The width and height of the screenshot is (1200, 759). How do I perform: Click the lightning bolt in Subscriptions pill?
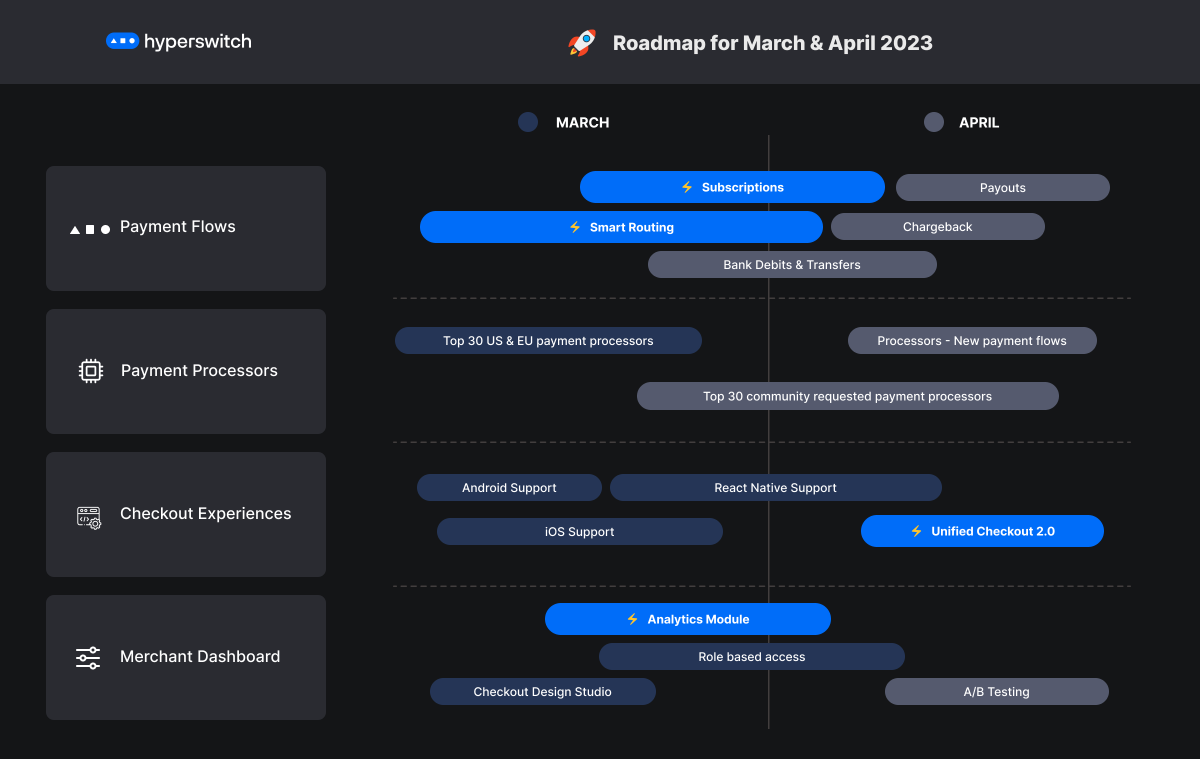point(687,187)
